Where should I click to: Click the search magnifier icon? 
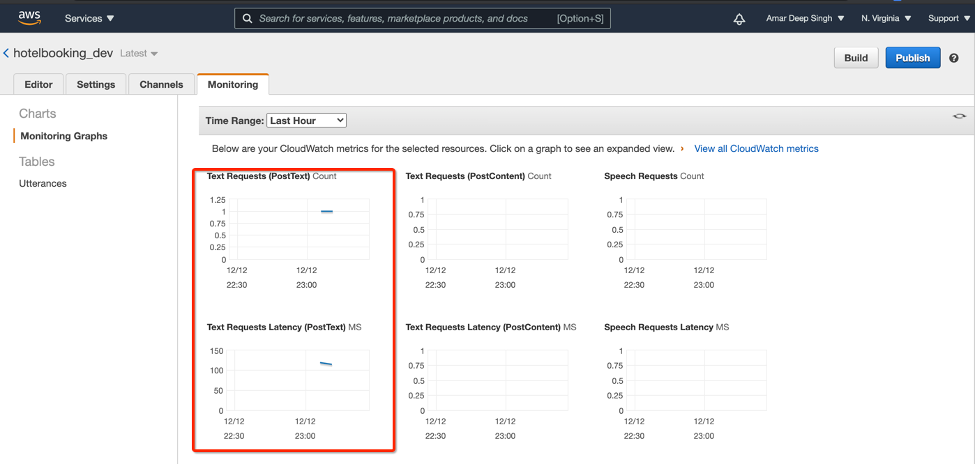pos(246,19)
